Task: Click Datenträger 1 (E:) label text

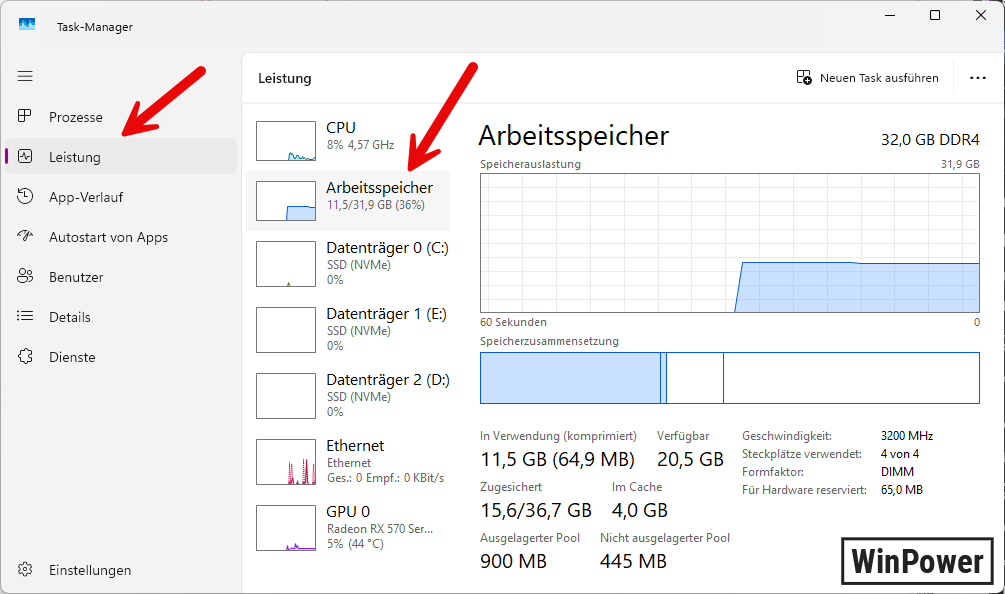Action: [x=386, y=314]
